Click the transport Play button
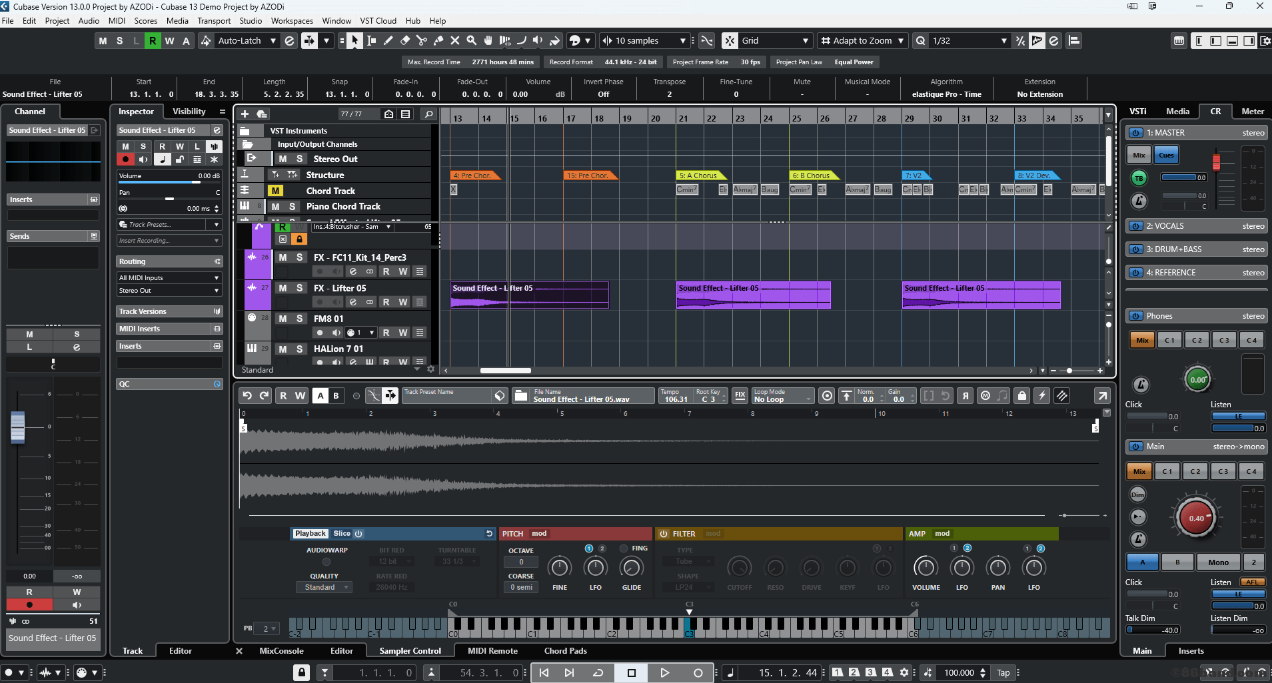The width and height of the screenshot is (1272, 683). pyautogui.click(x=665, y=673)
